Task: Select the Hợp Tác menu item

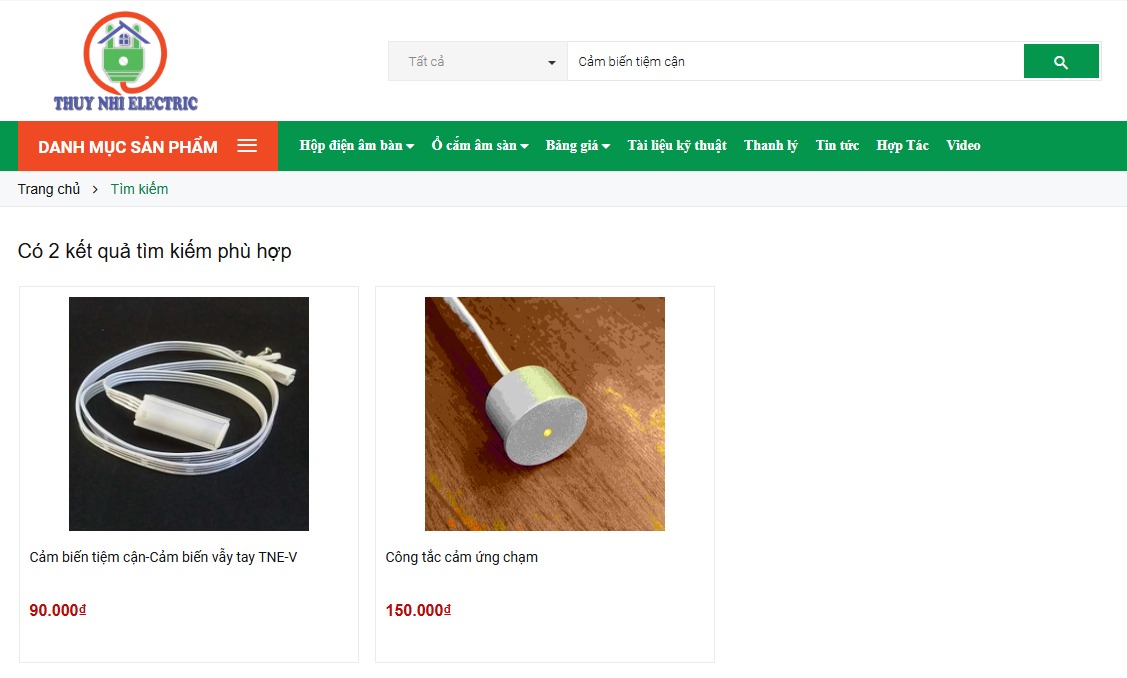Action: pyautogui.click(x=903, y=145)
